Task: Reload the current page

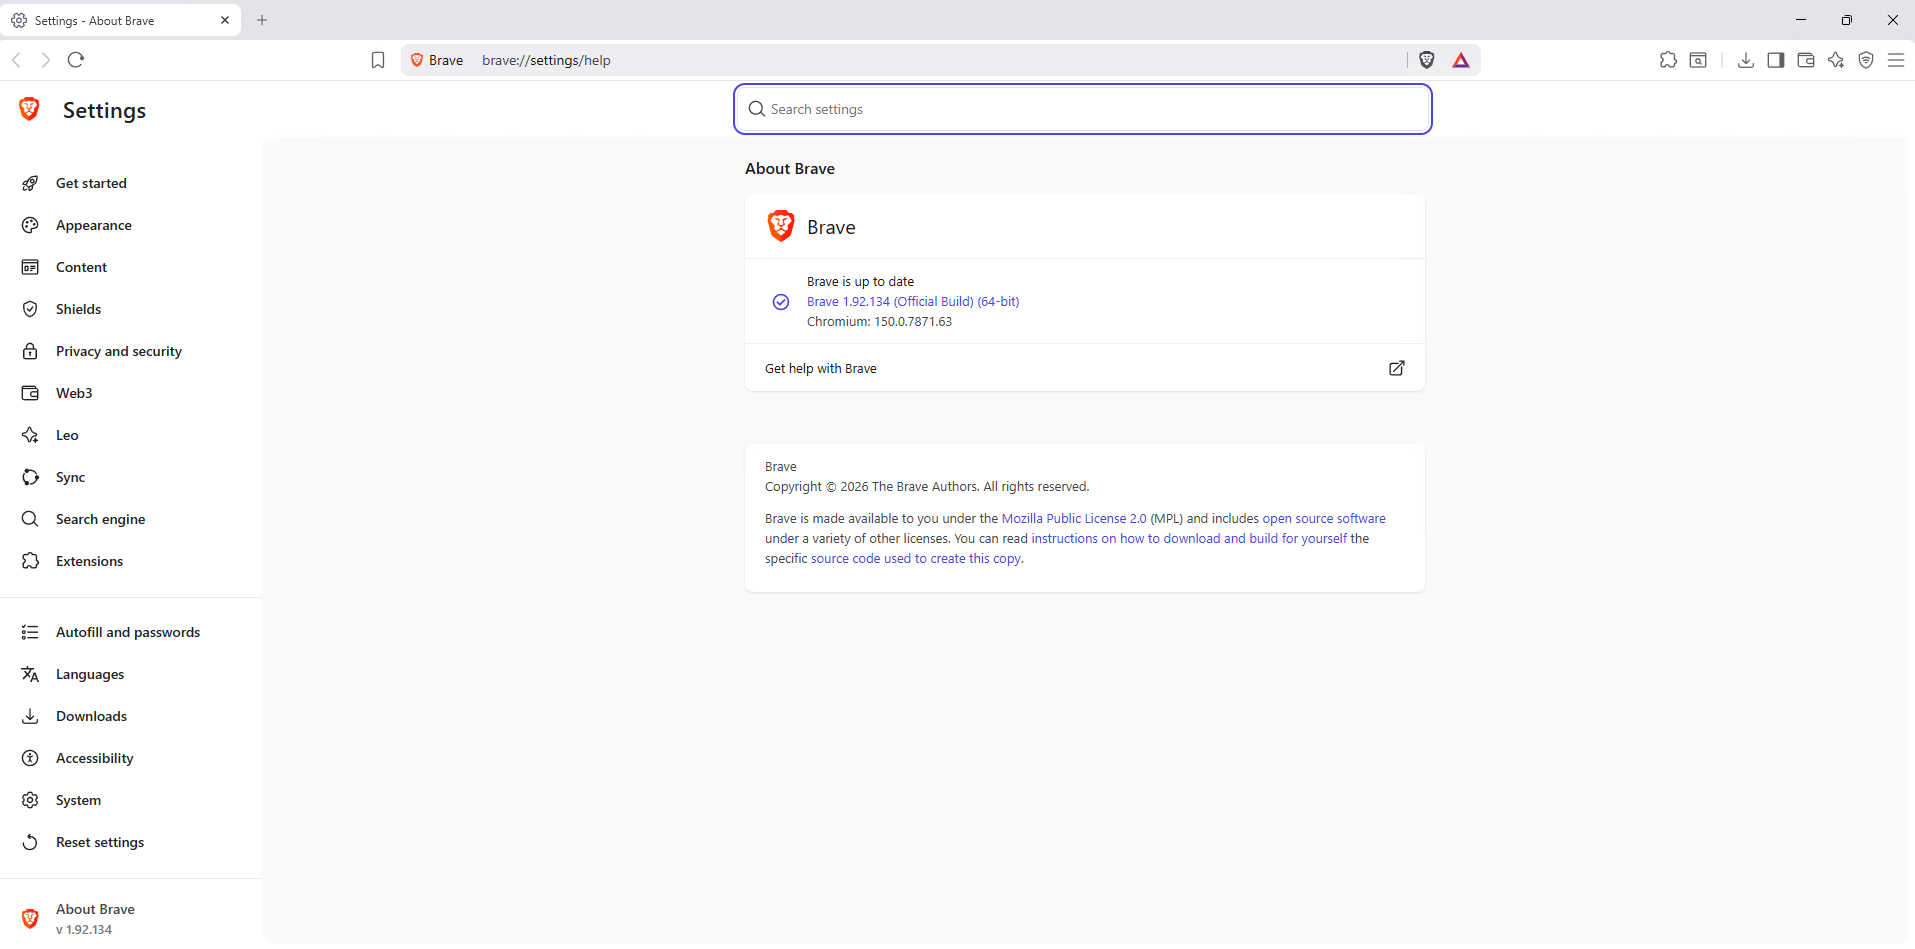Action: [76, 60]
